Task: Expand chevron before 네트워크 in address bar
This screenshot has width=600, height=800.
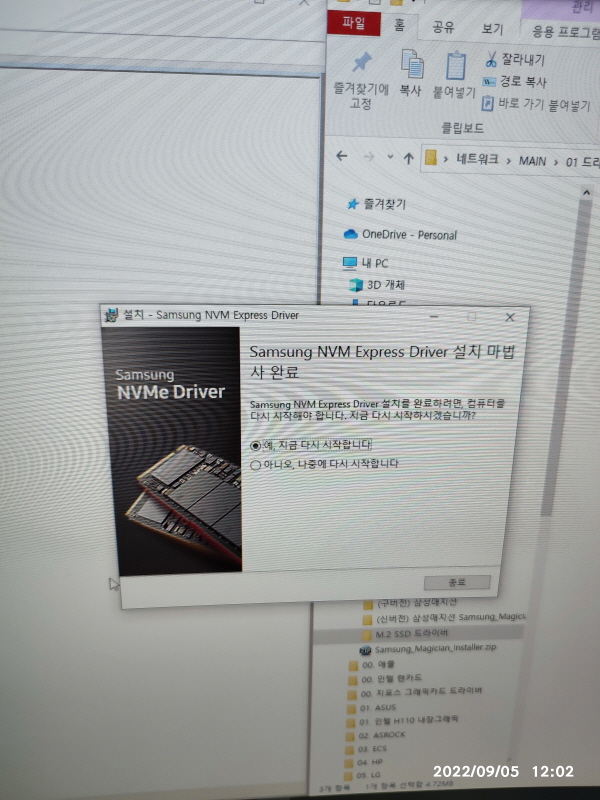Action: tap(445, 159)
